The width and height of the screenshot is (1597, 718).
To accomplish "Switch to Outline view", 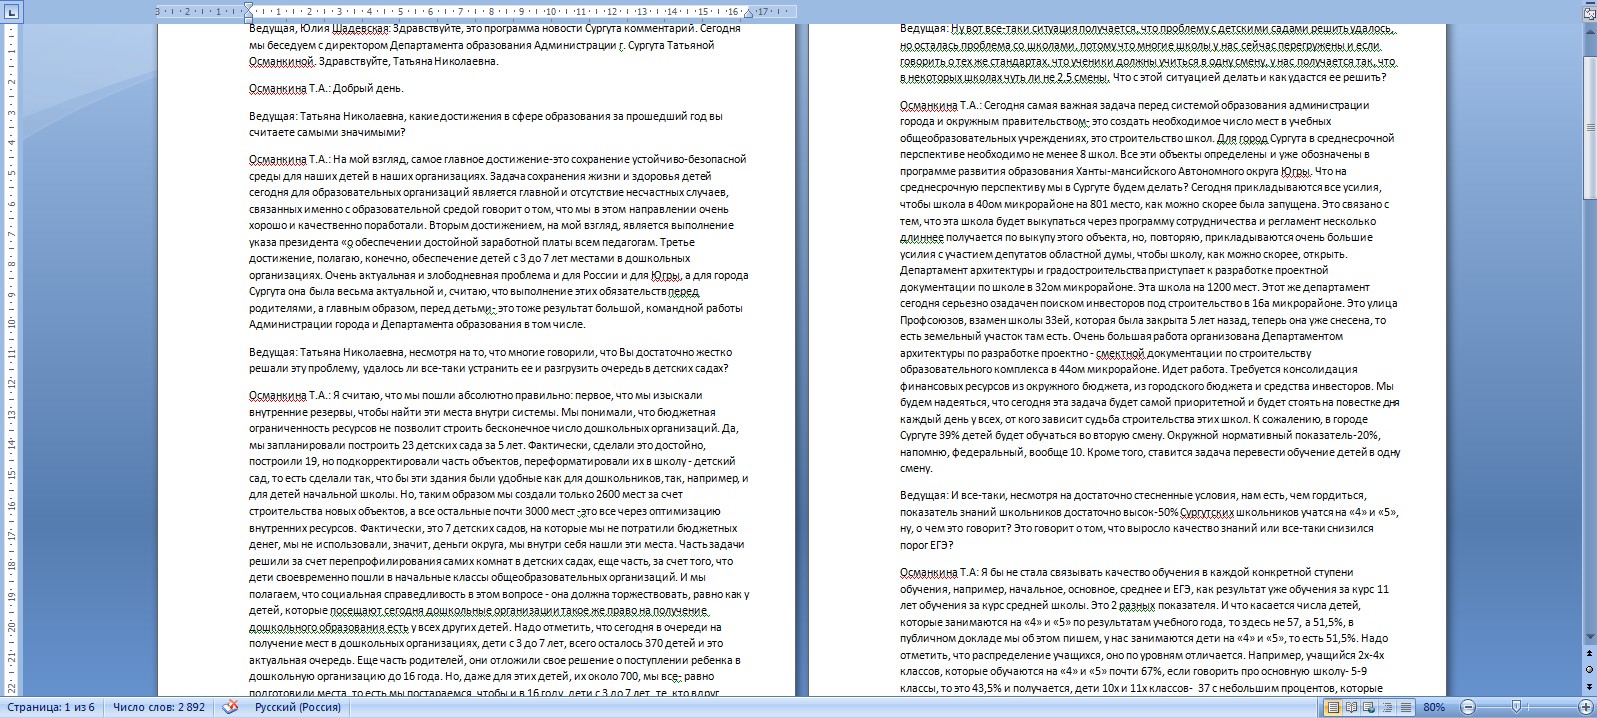I will click(x=1387, y=707).
